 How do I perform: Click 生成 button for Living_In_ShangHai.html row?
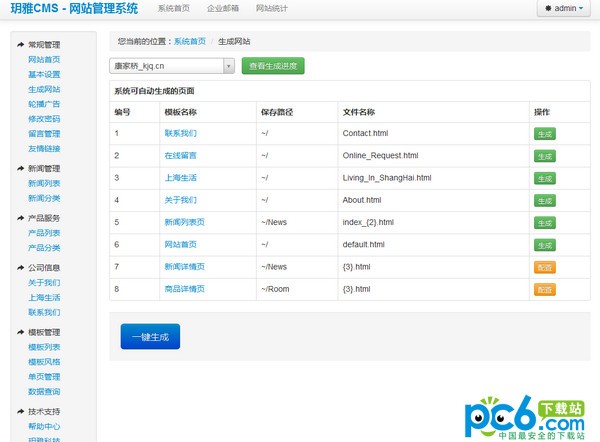coord(545,178)
